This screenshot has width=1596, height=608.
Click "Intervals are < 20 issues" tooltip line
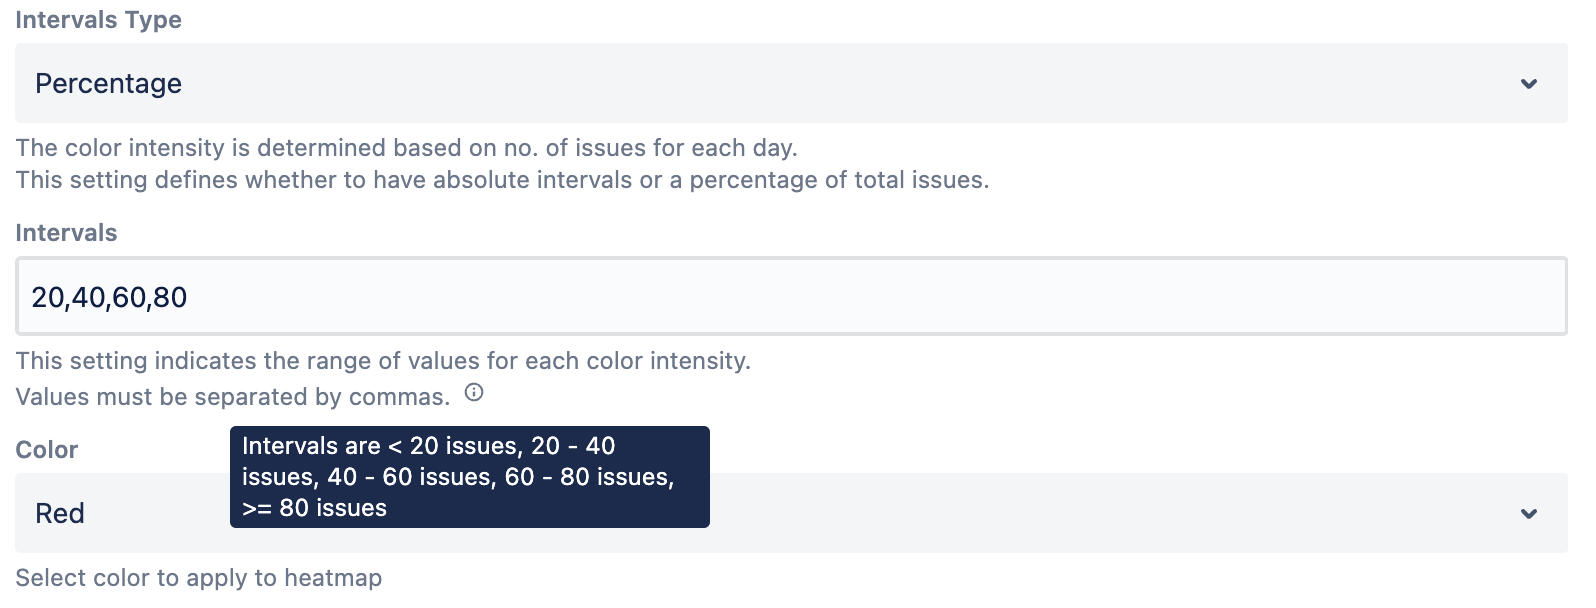point(382,446)
